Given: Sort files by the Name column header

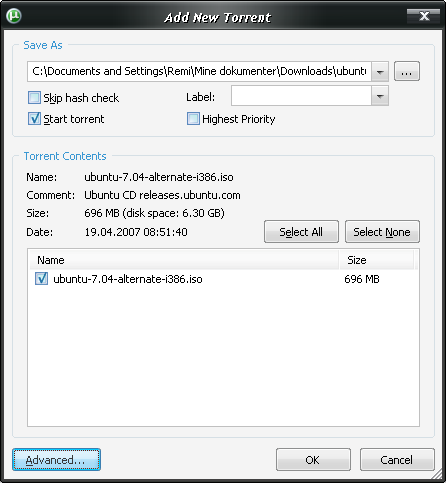Looking at the screenshot, I should pos(184,260).
